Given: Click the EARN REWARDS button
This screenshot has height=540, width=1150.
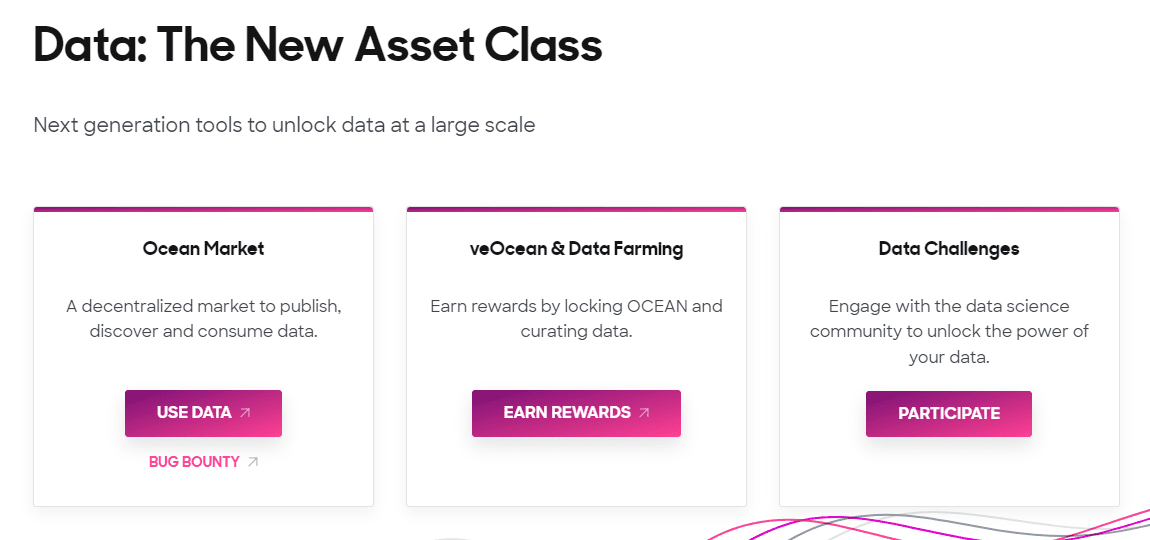Looking at the screenshot, I should tap(576, 413).
